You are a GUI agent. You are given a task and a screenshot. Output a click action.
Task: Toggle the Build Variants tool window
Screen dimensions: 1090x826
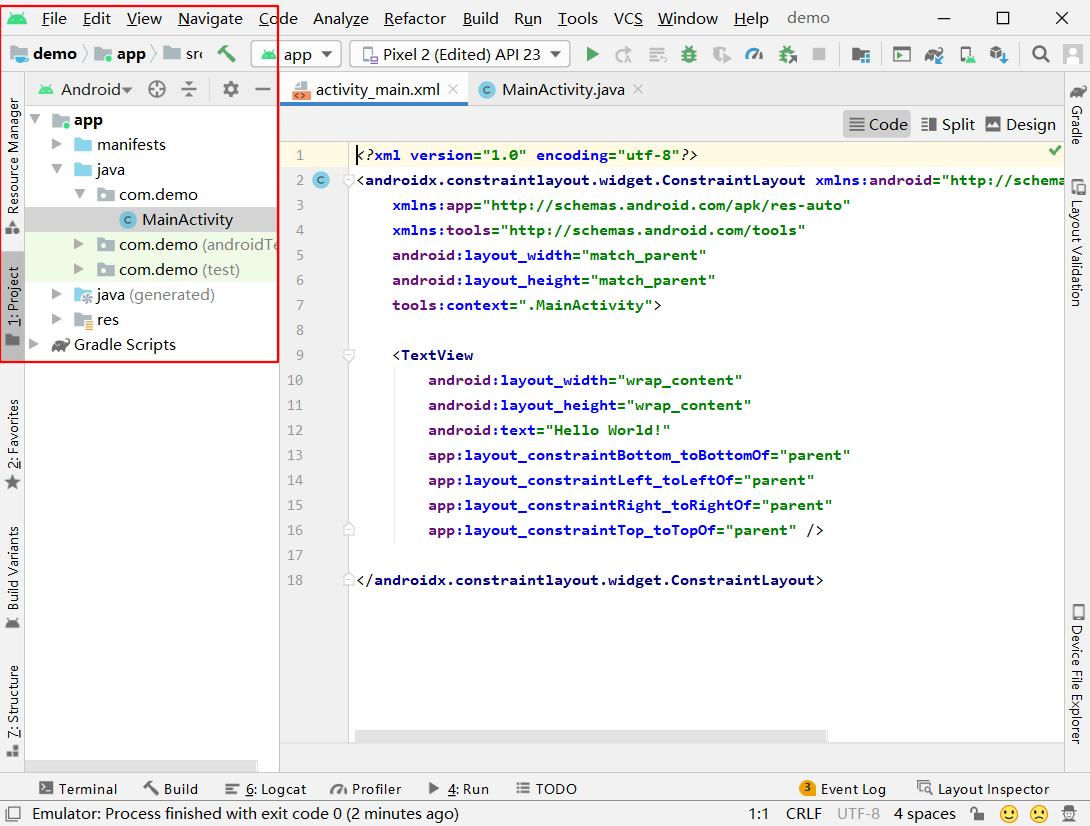click(x=13, y=577)
